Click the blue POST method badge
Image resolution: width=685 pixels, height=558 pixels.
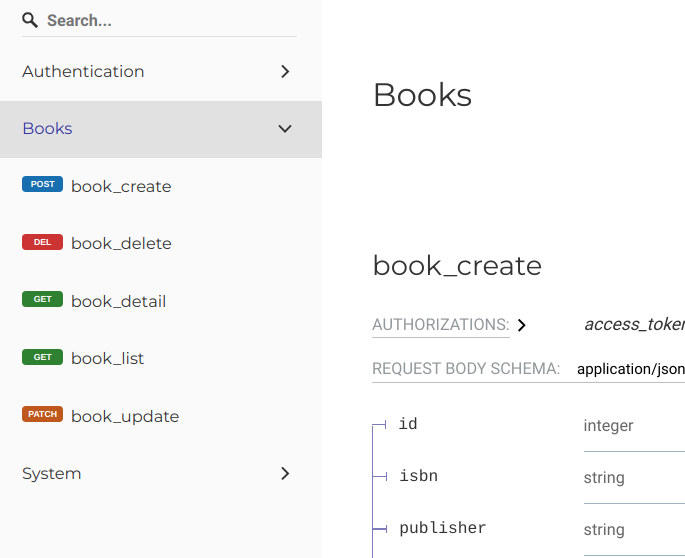coord(42,184)
